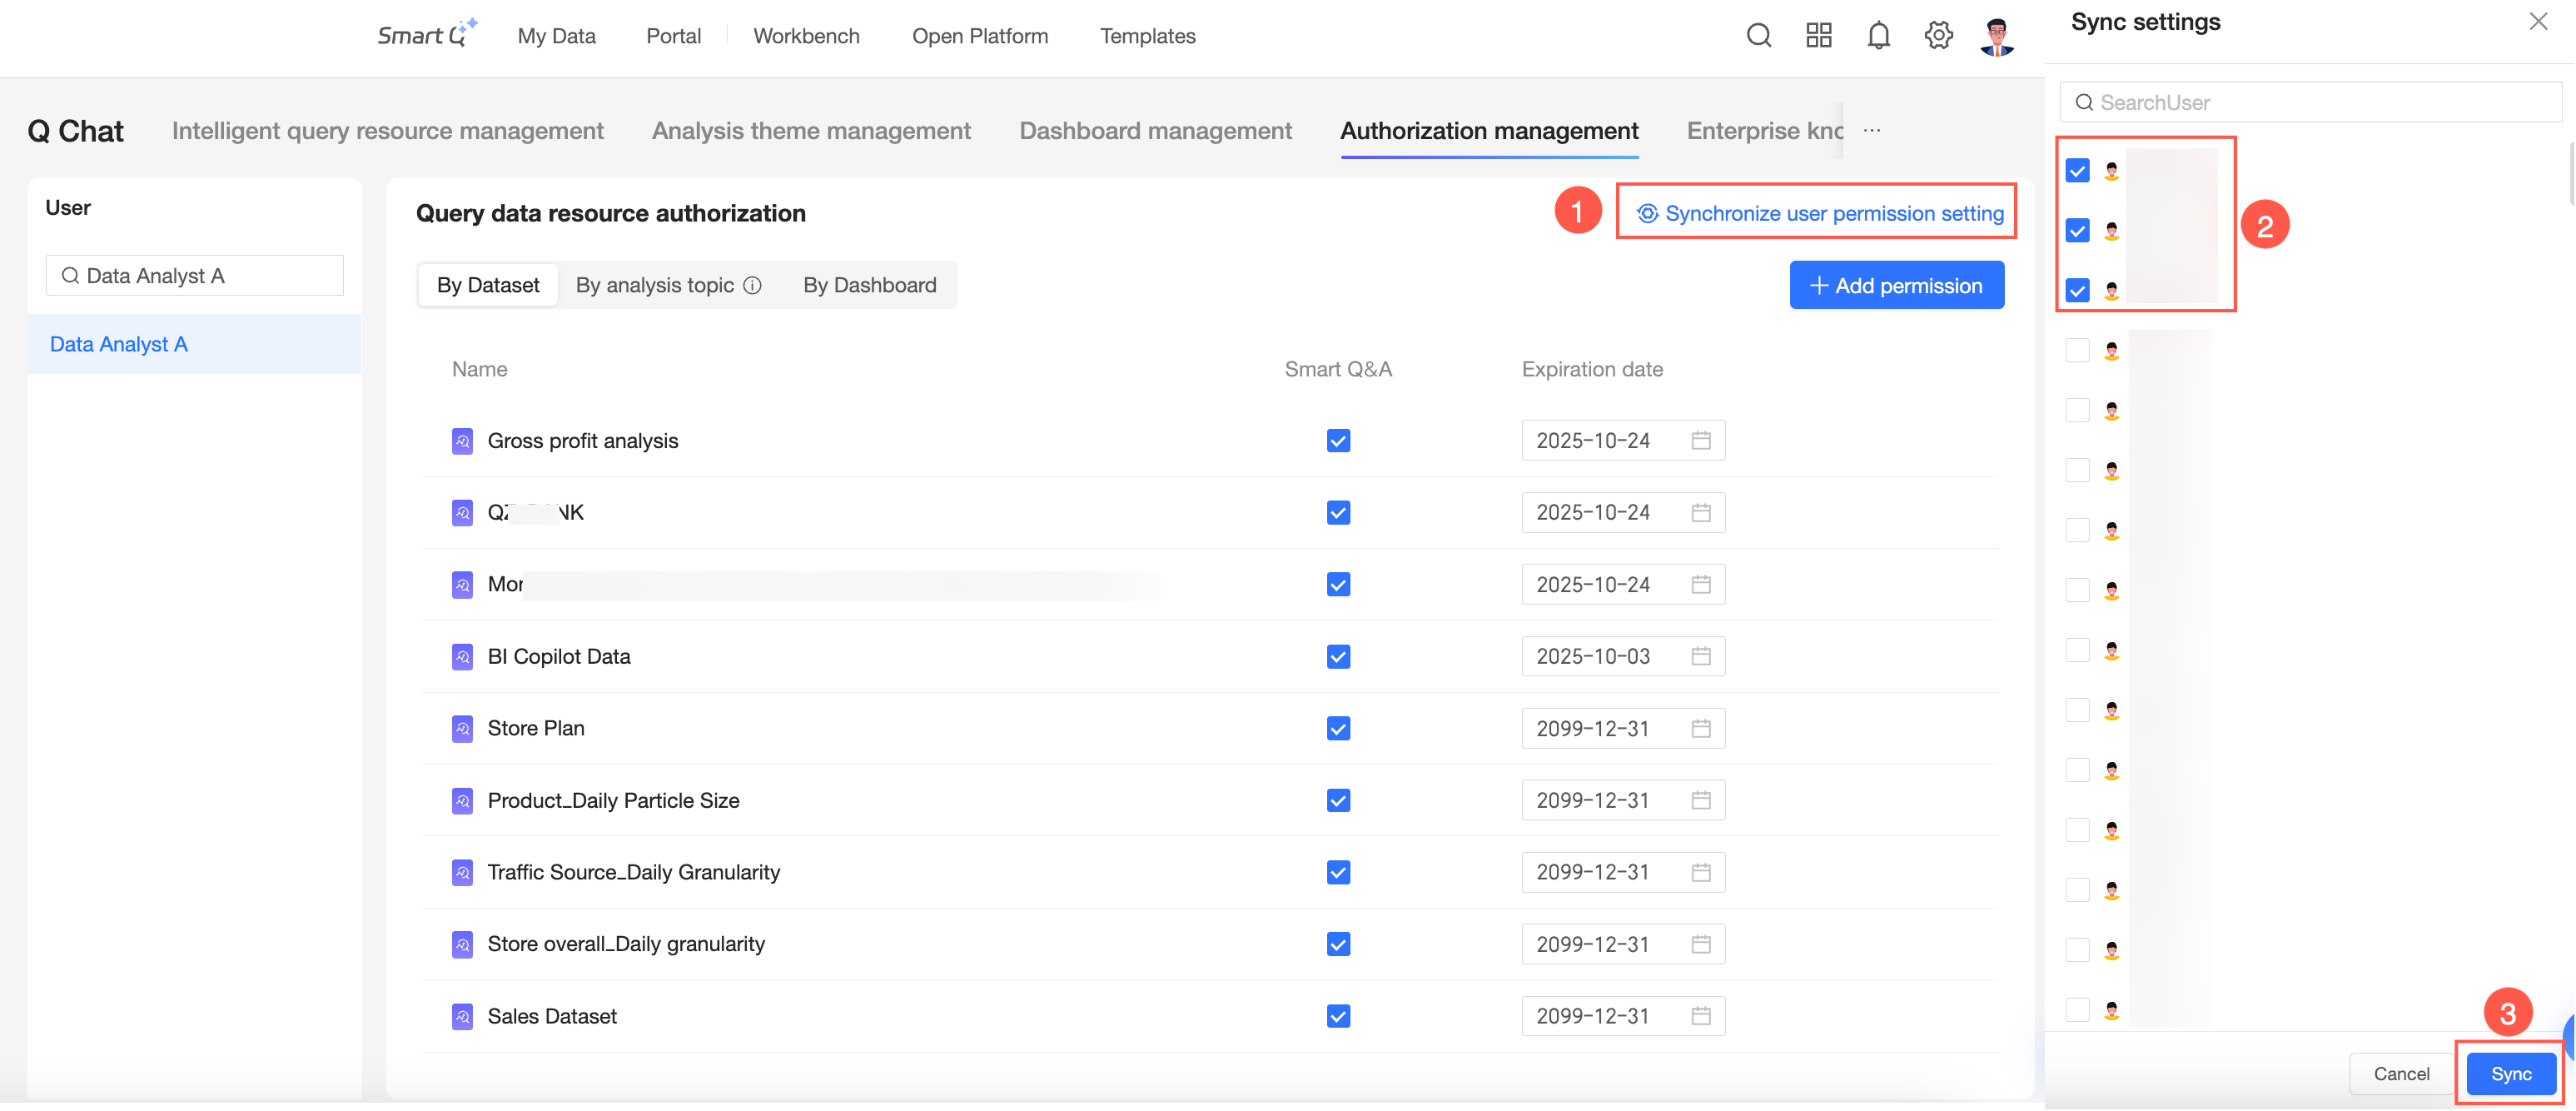Click the Add permission button
The height and width of the screenshot is (1111, 2576).
[x=1896, y=286]
